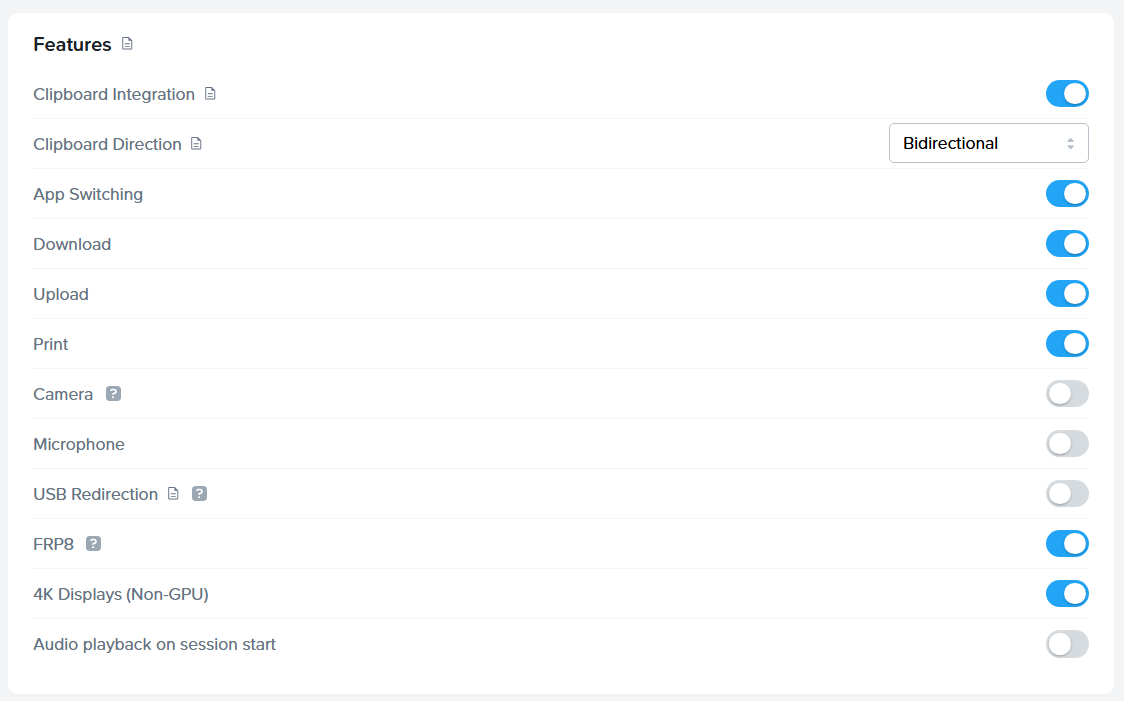This screenshot has height=701, width=1124.
Task: Click the USB Redirection help question-mark icon
Action: (x=199, y=494)
